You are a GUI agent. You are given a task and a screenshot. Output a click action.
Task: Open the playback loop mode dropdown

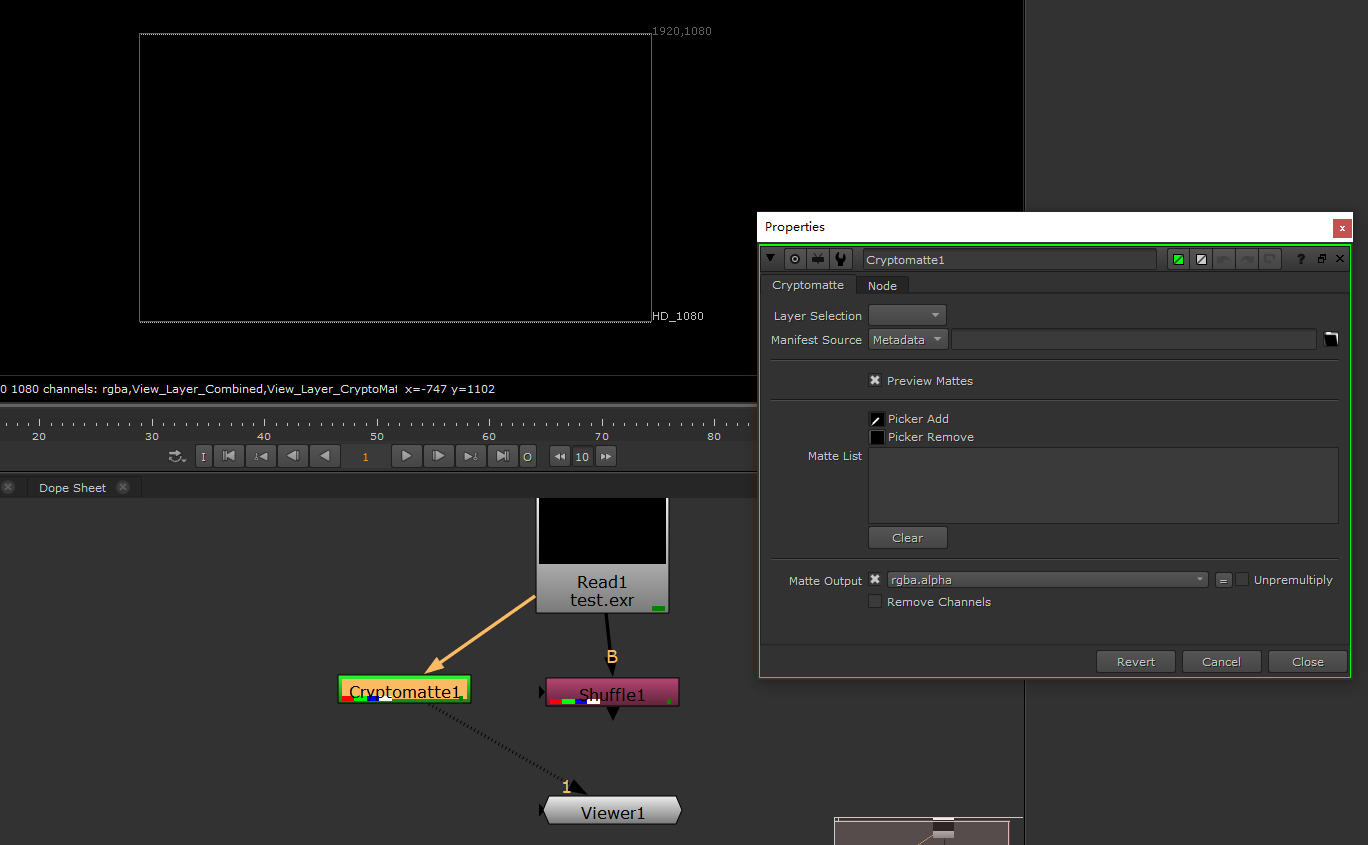click(x=178, y=456)
